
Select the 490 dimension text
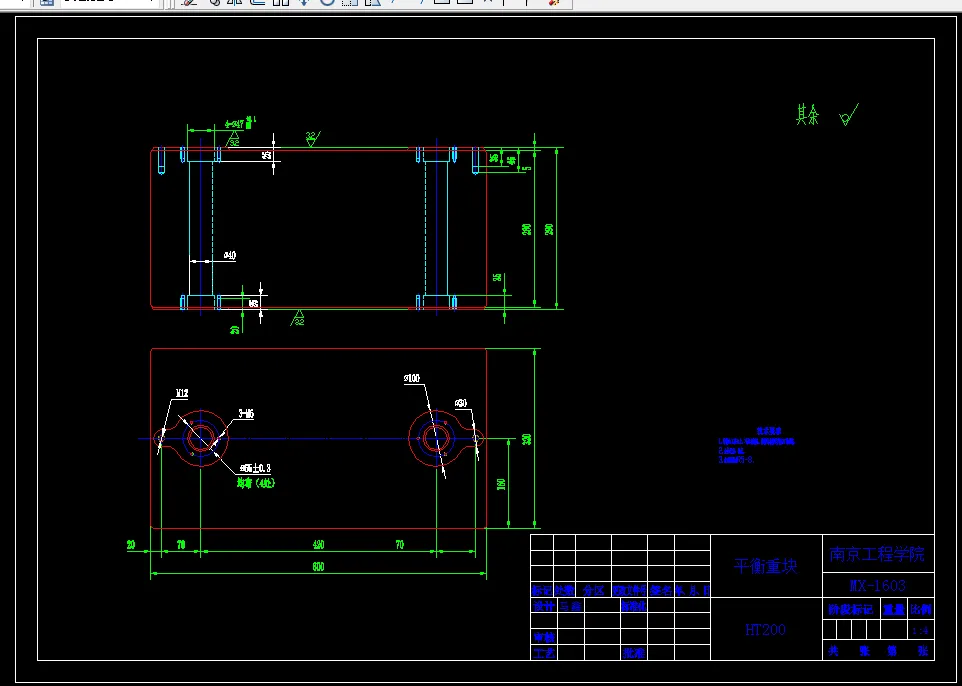tap(318, 545)
